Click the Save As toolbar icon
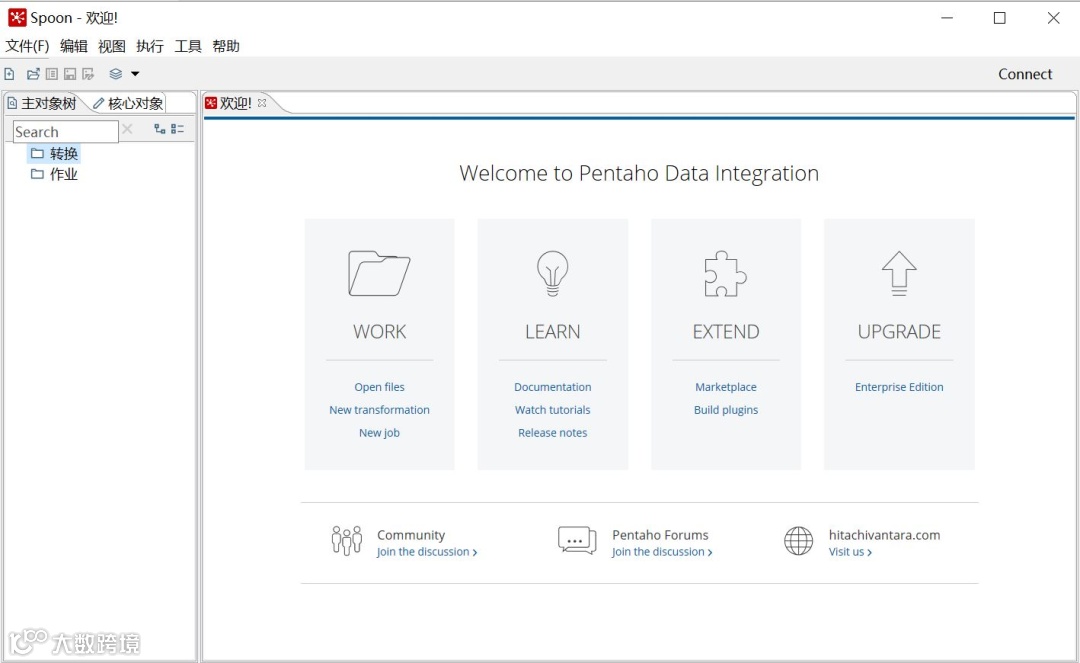1080x663 pixels. tap(88, 74)
